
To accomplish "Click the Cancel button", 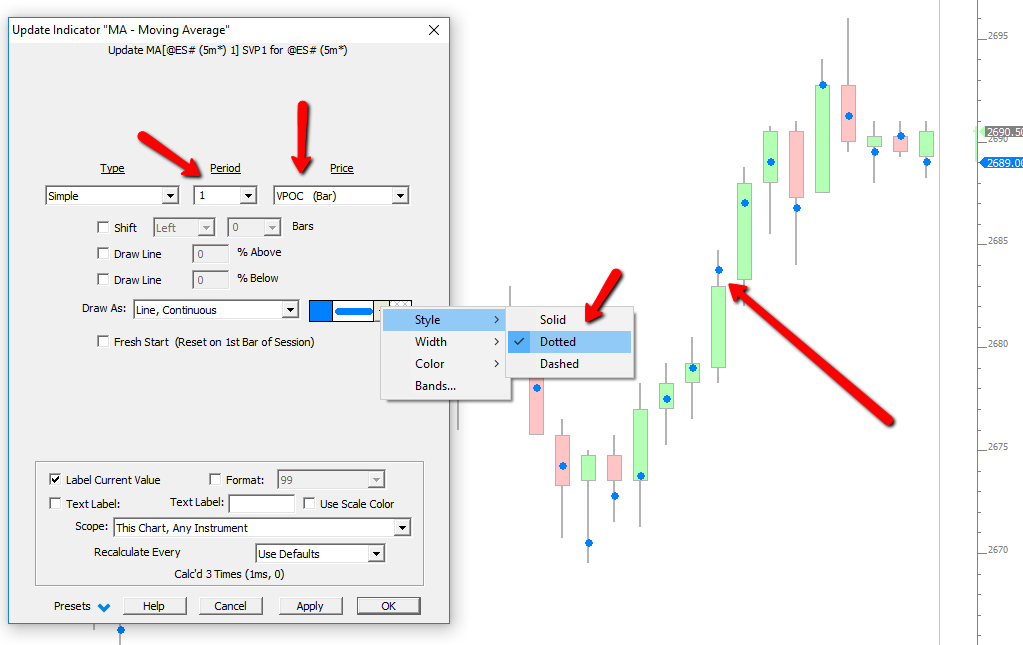I will click(231, 606).
